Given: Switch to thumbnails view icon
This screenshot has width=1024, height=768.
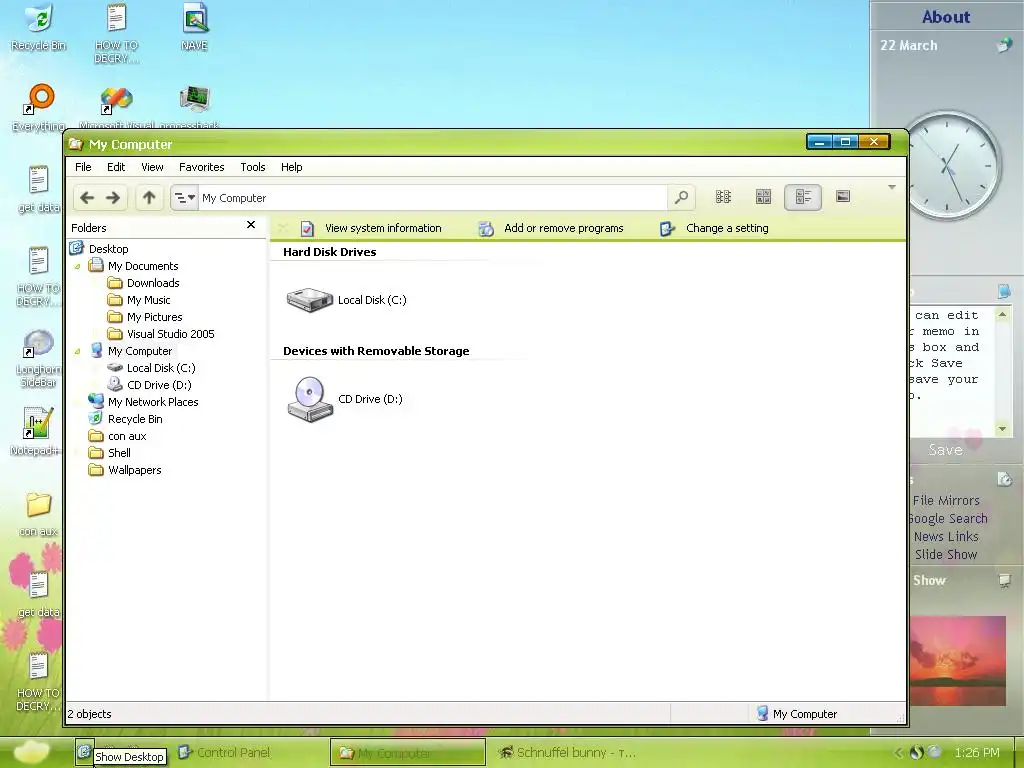Looking at the screenshot, I should tap(723, 197).
